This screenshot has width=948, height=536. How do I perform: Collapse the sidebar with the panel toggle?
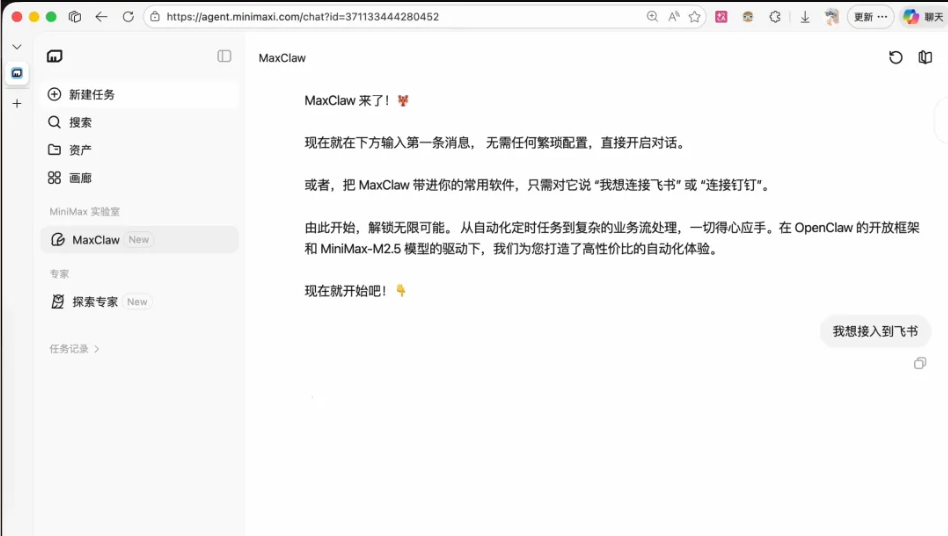click(224, 57)
